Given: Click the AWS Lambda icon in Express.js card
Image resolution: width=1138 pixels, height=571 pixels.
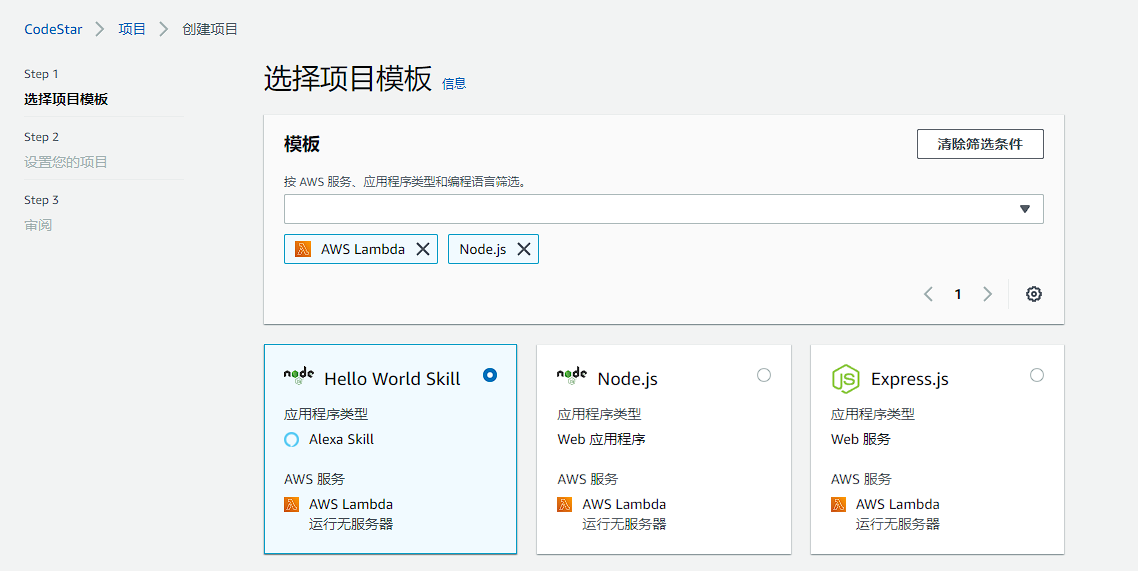Looking at the screenshot, I should pos(839,504).
